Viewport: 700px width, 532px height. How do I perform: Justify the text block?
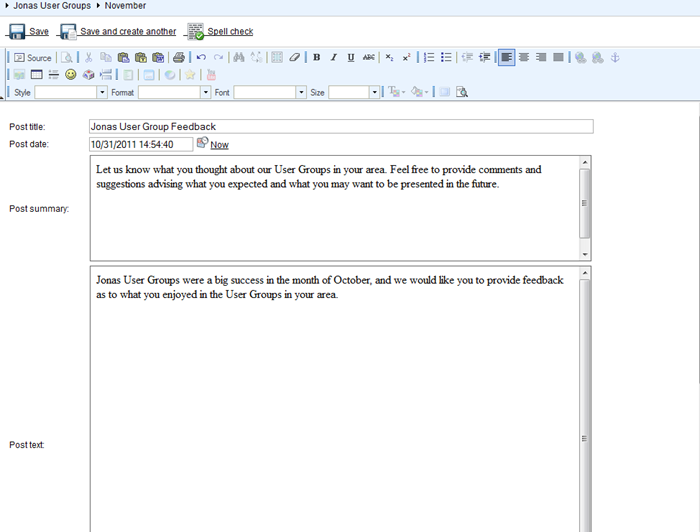click(x=558, y=58)
